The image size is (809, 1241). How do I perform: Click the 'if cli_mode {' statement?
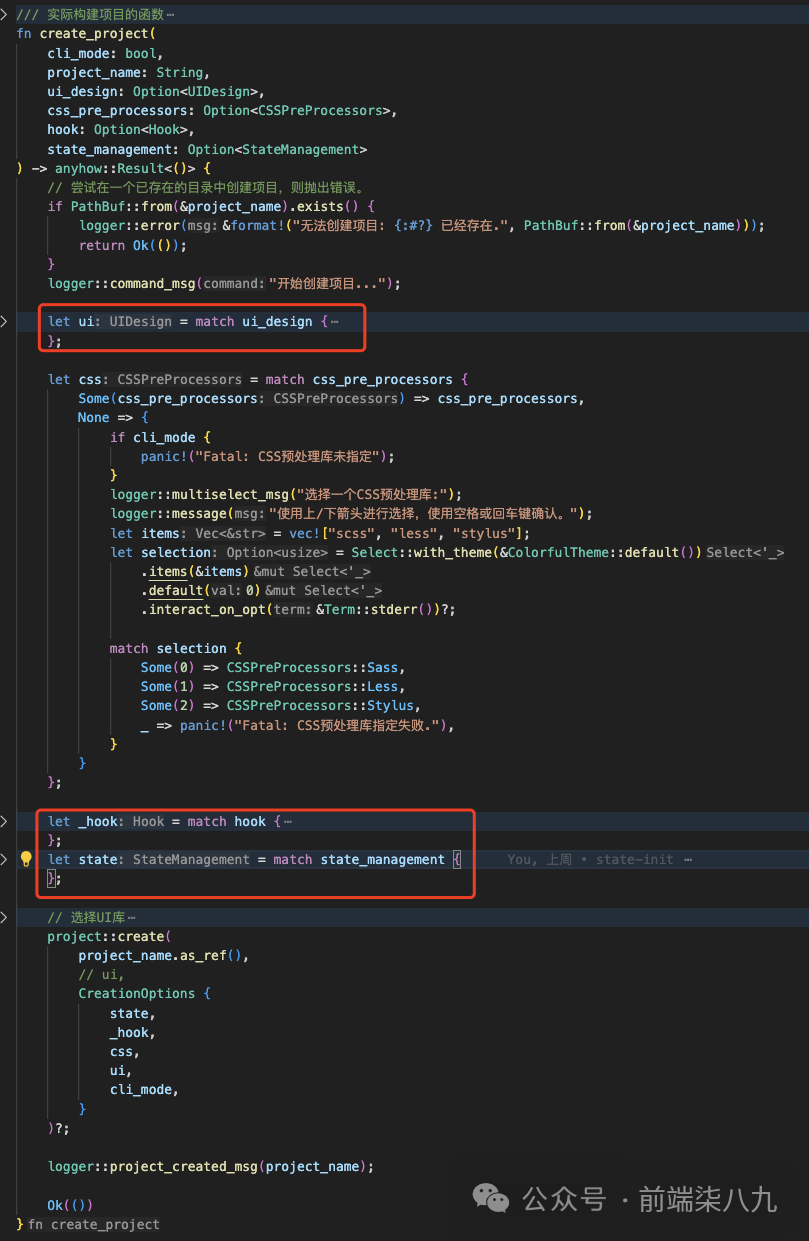pyautogui.click(x=160, y=437)
